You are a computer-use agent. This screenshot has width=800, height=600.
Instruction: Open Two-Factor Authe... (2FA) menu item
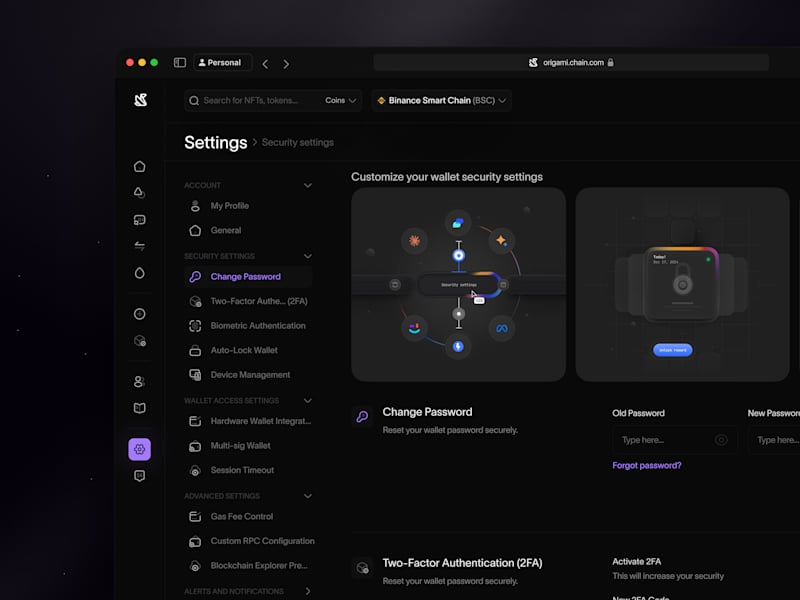point(248,301)
